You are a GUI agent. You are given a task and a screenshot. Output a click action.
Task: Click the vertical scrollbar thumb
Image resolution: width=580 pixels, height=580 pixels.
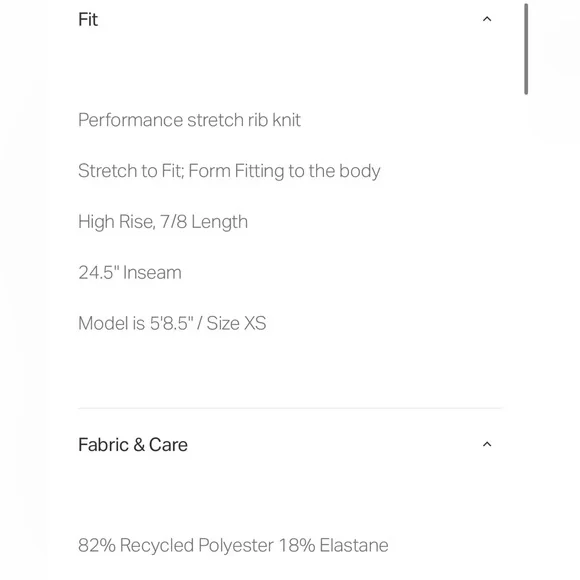[526, 49]
